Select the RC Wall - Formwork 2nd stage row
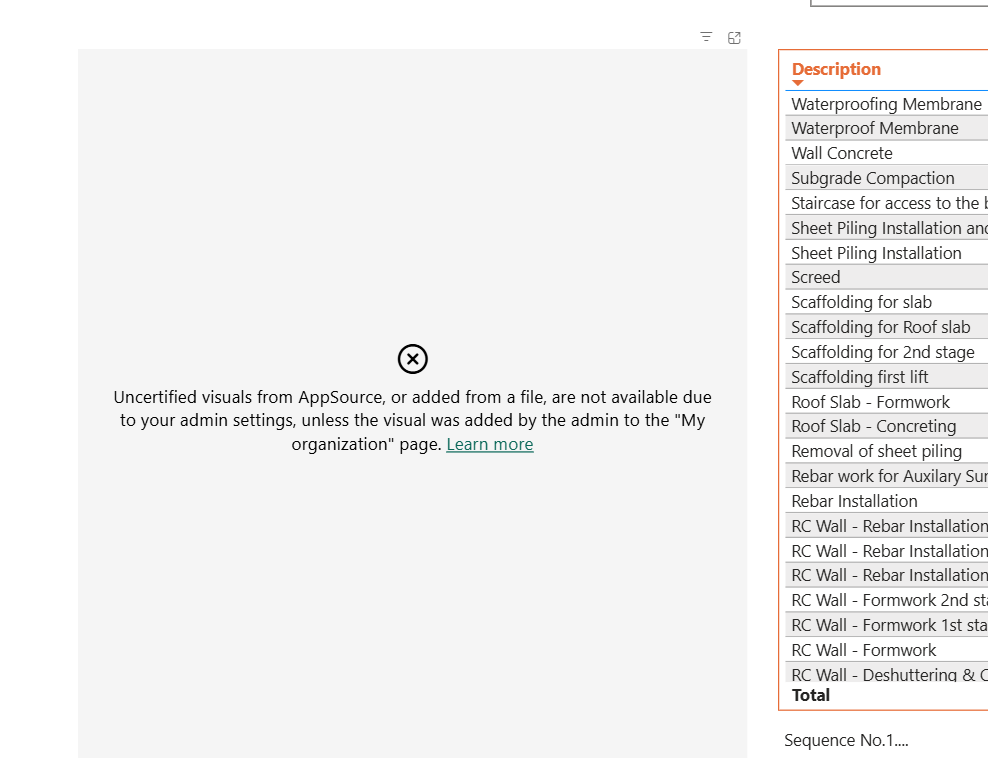Screen dimensions: 988x766 (x=887, y=600)
